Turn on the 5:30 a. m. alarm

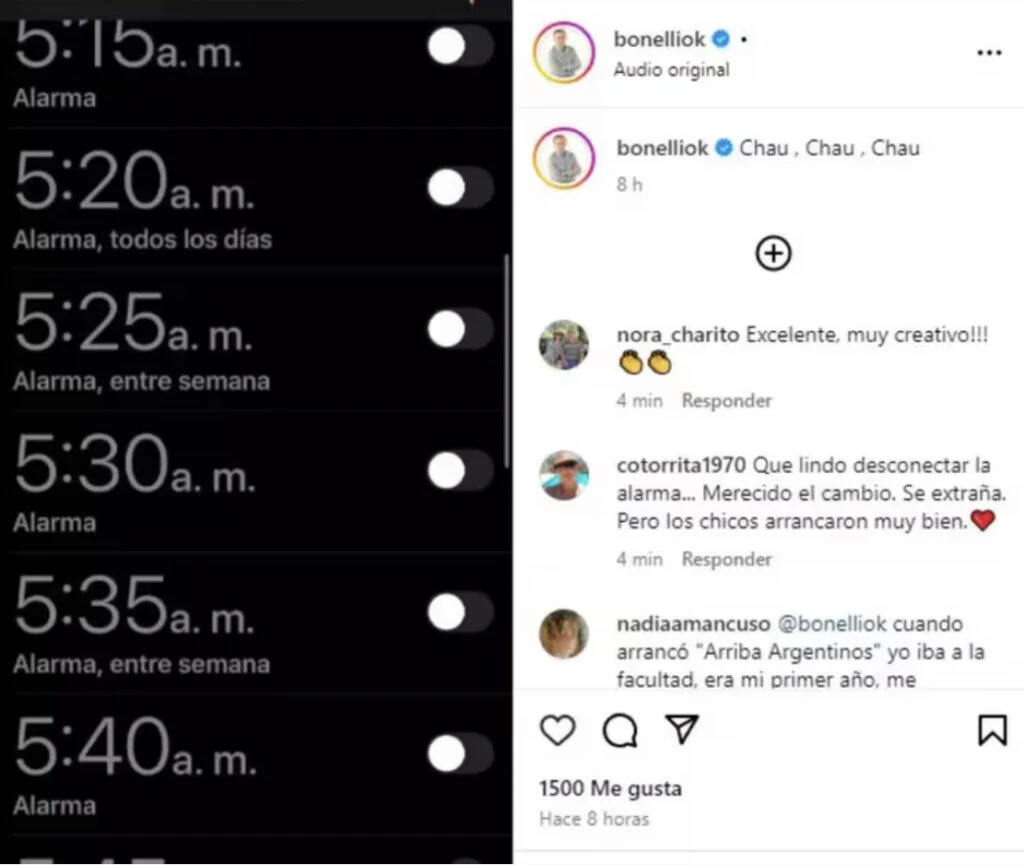460,471
